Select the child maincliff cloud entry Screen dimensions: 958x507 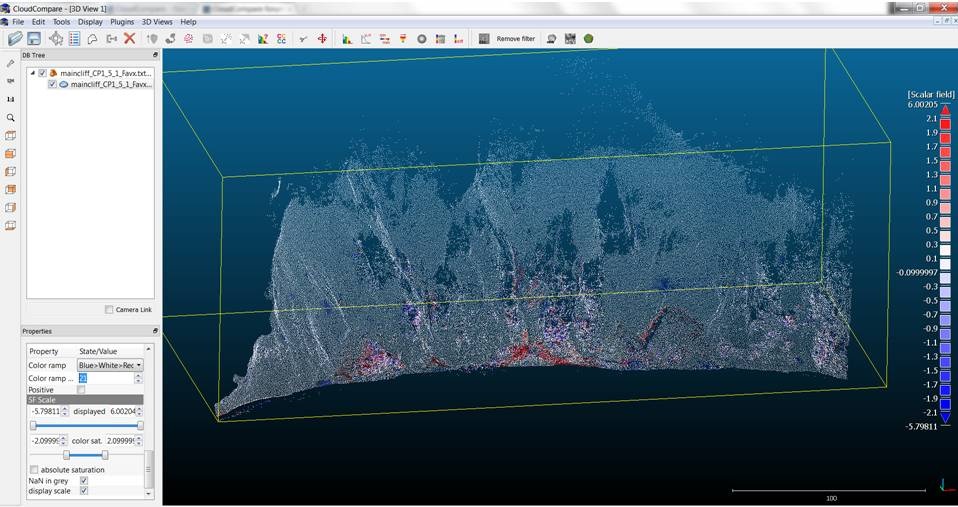110,85
